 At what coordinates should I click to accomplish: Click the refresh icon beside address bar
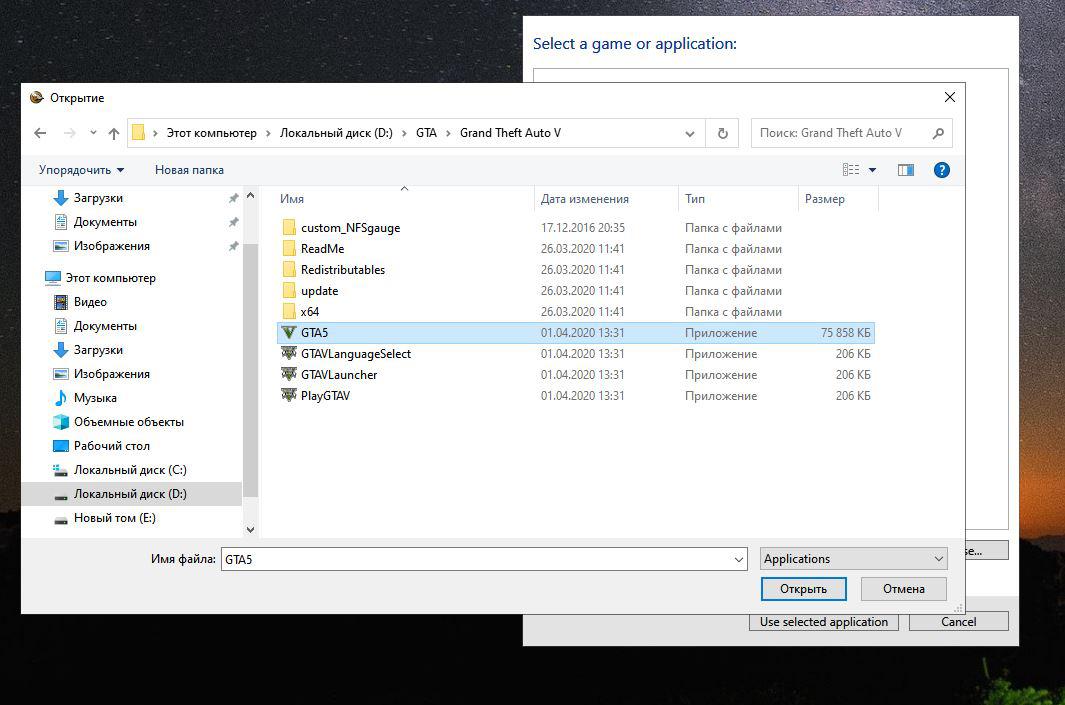pyautogui.click(x=722, y=133)
